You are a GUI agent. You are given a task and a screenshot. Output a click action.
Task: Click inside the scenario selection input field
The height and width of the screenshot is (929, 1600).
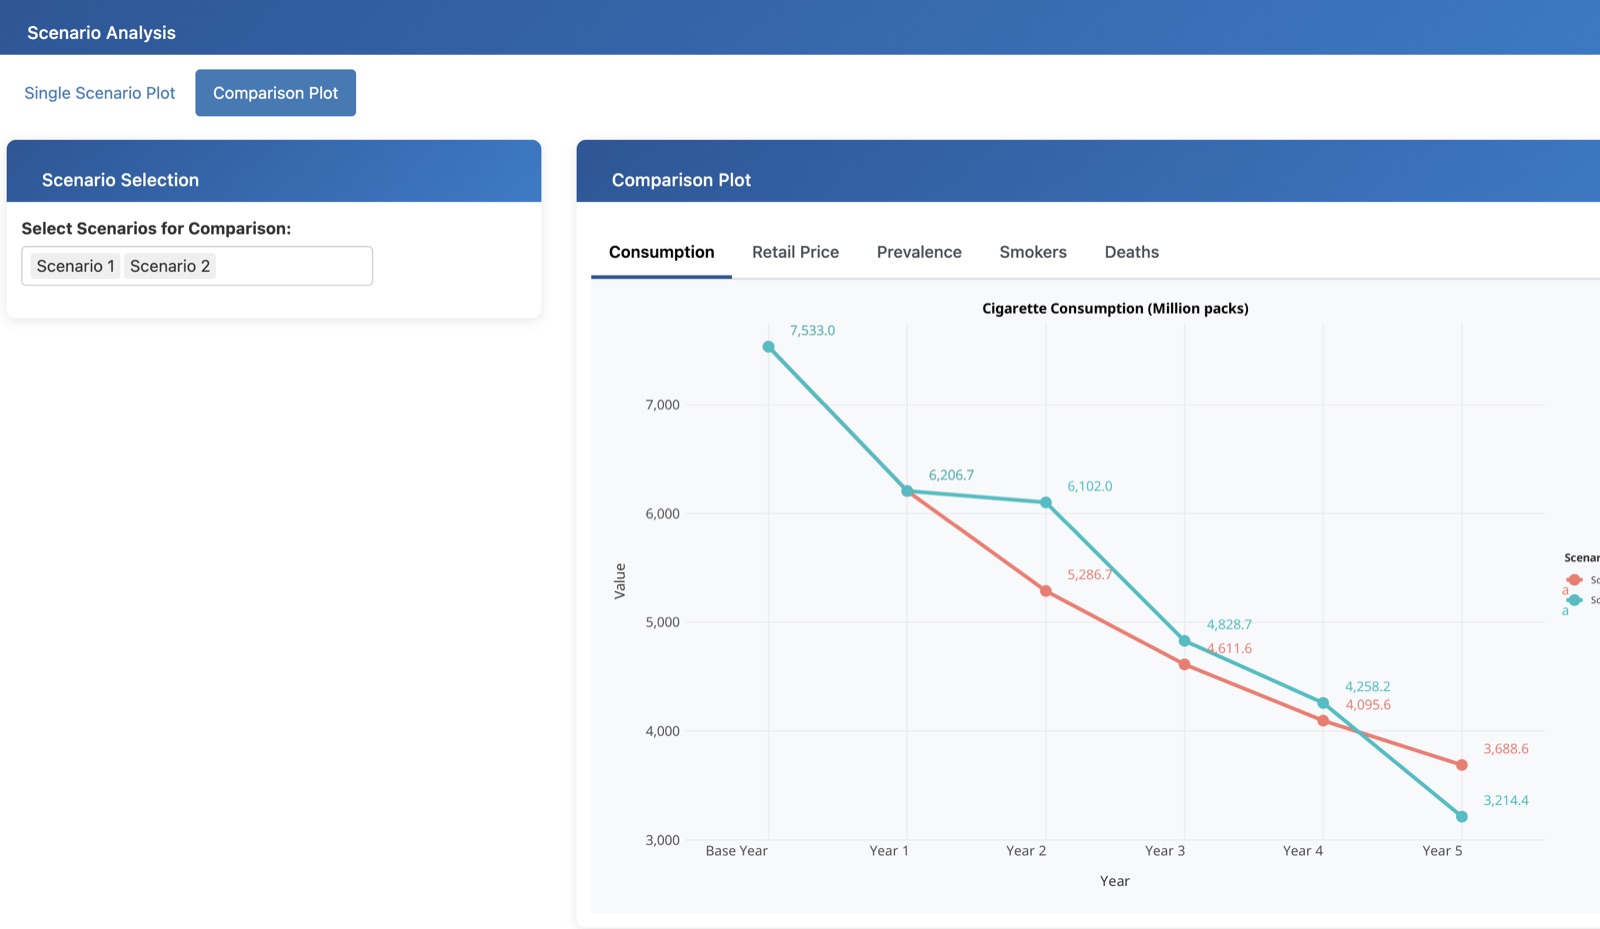point(290,266)
